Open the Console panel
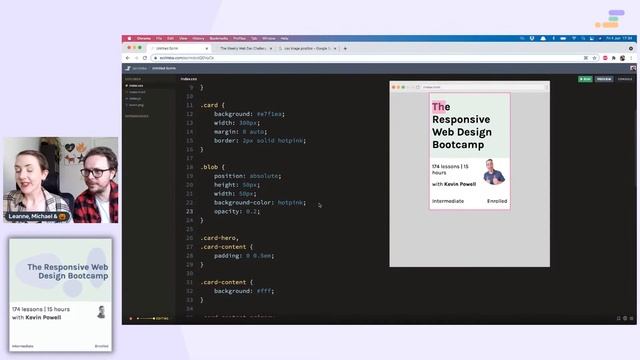 coord(625,79)
